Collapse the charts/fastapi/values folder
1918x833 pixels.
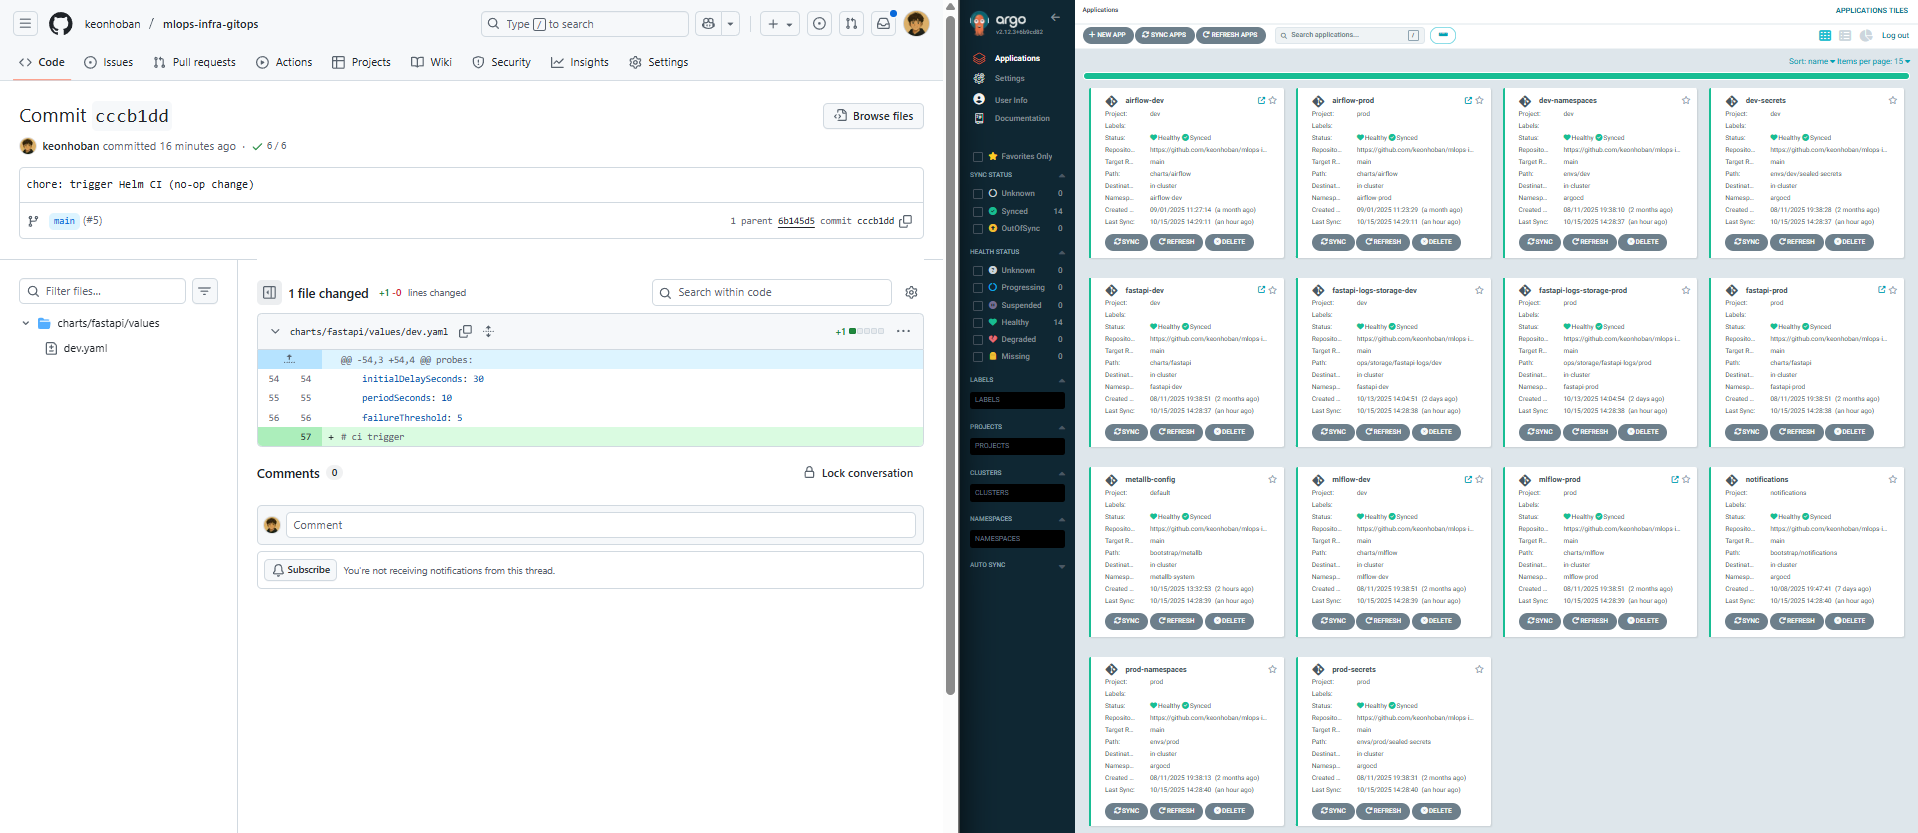click(25, 323)
